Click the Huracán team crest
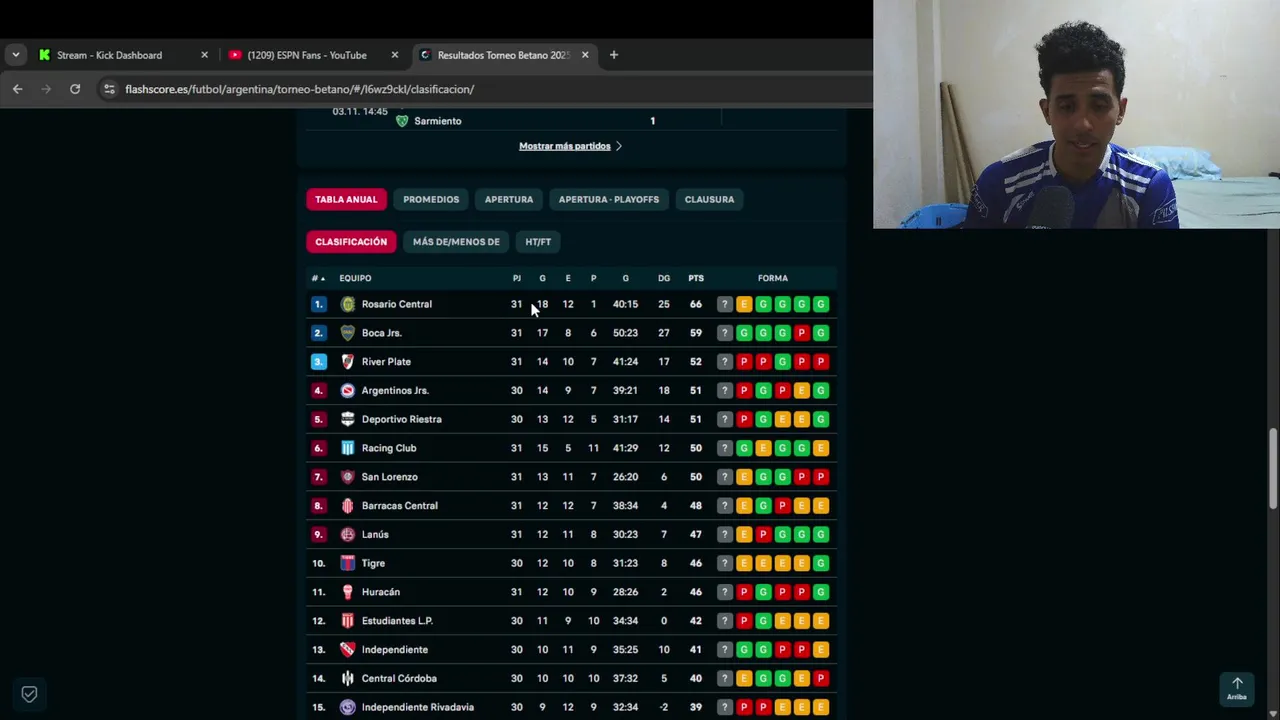Viewport: 1280px width, 720px height. 348,592
